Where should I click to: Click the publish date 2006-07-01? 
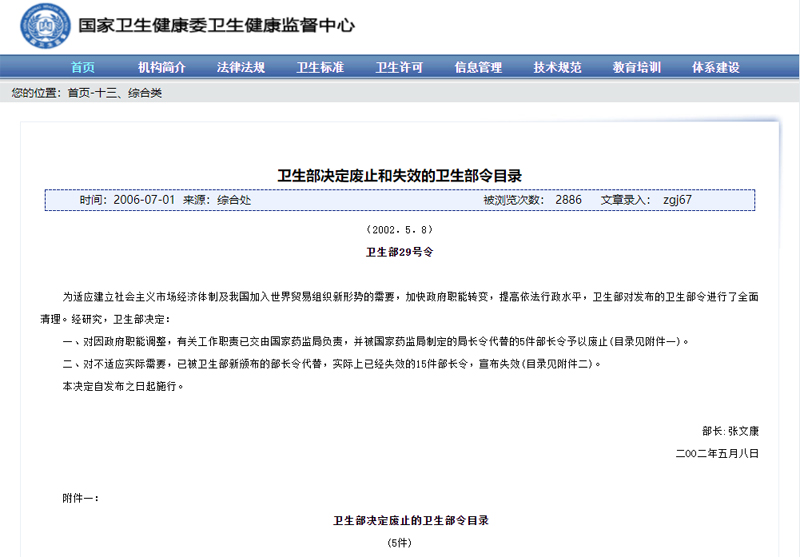144,200
